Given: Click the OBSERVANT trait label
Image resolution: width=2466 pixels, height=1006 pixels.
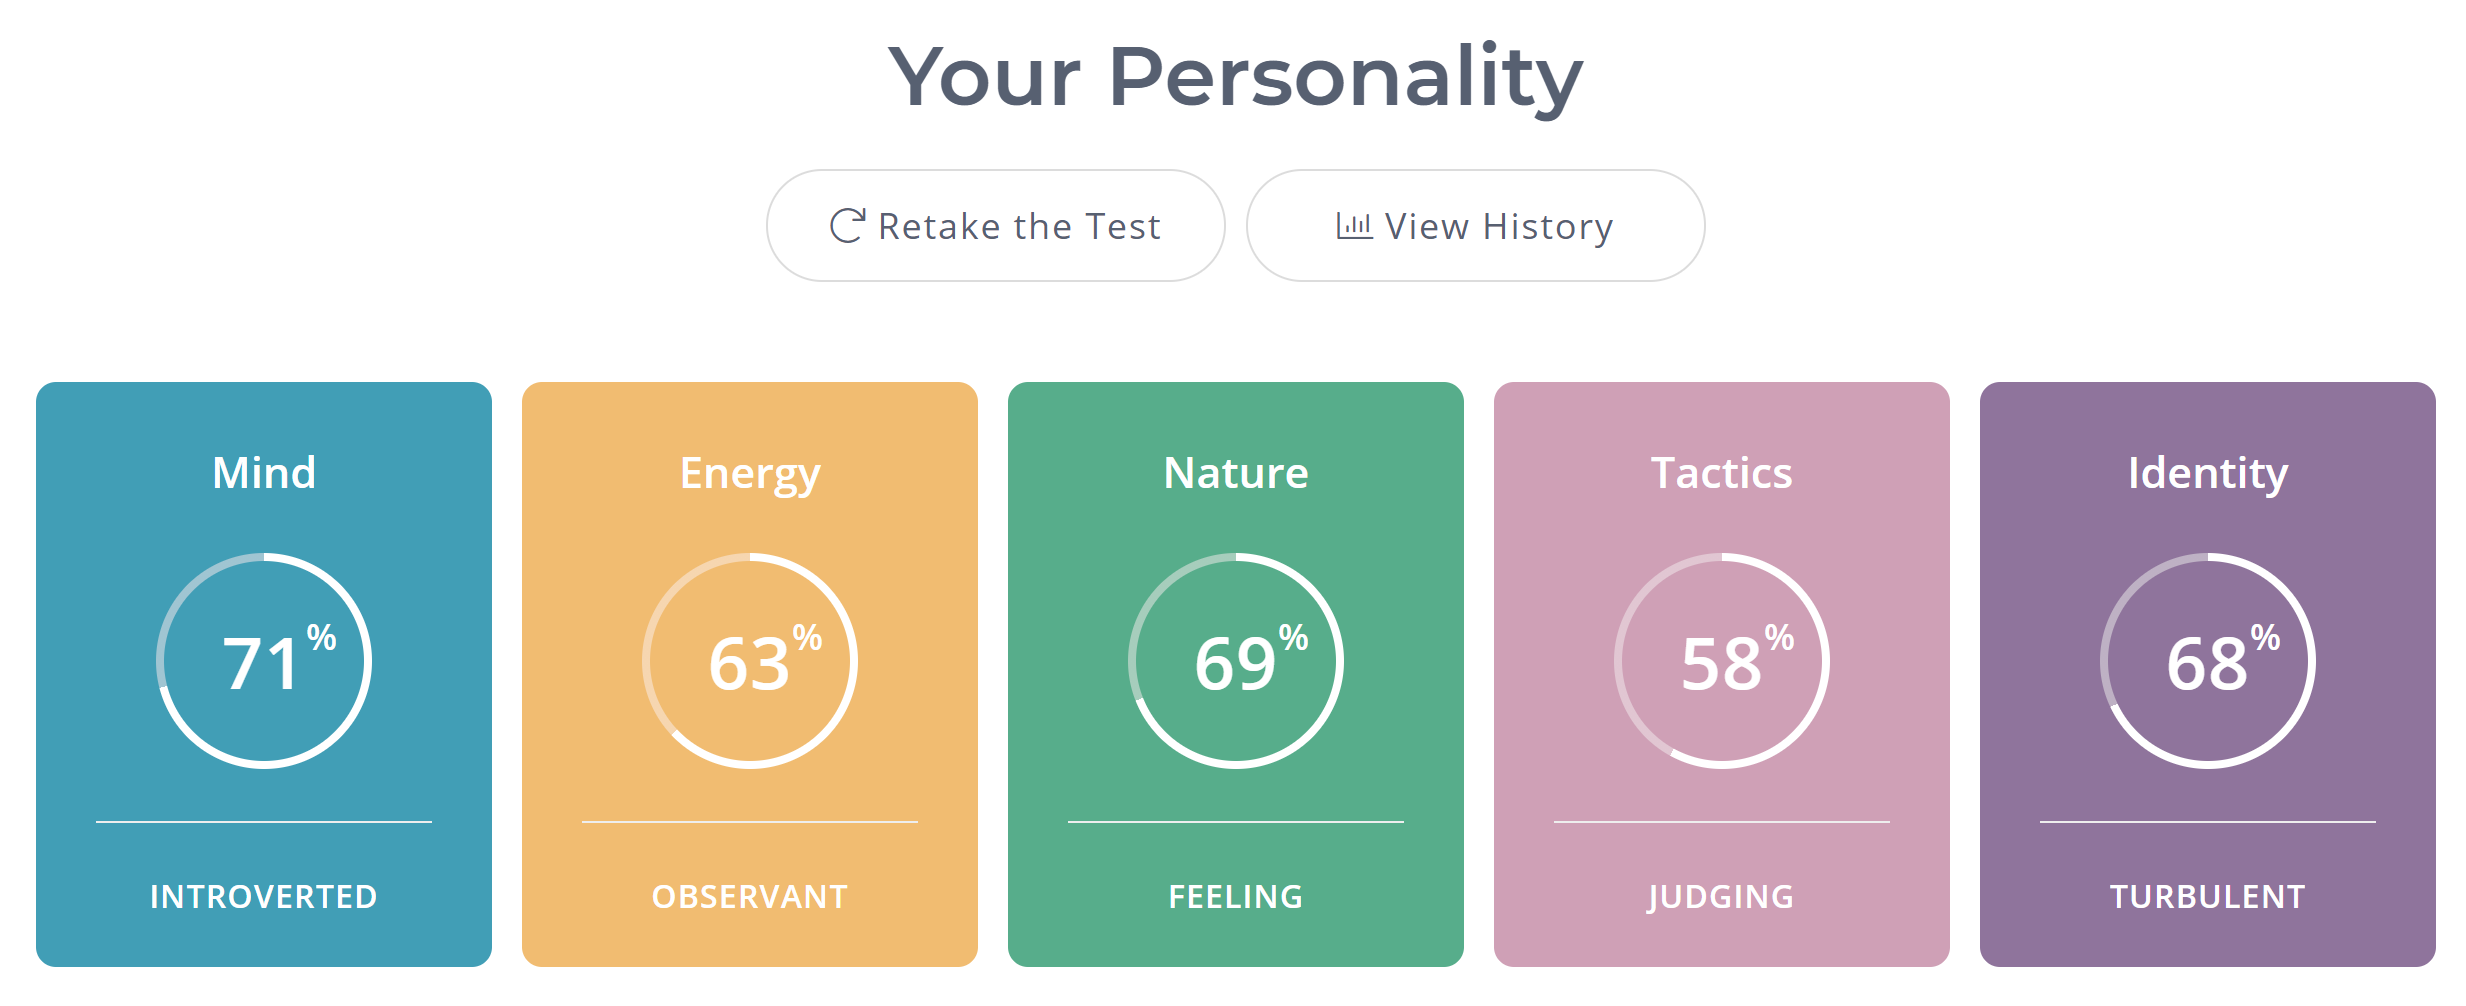Looking at the screenshot, I should (750, 896).
